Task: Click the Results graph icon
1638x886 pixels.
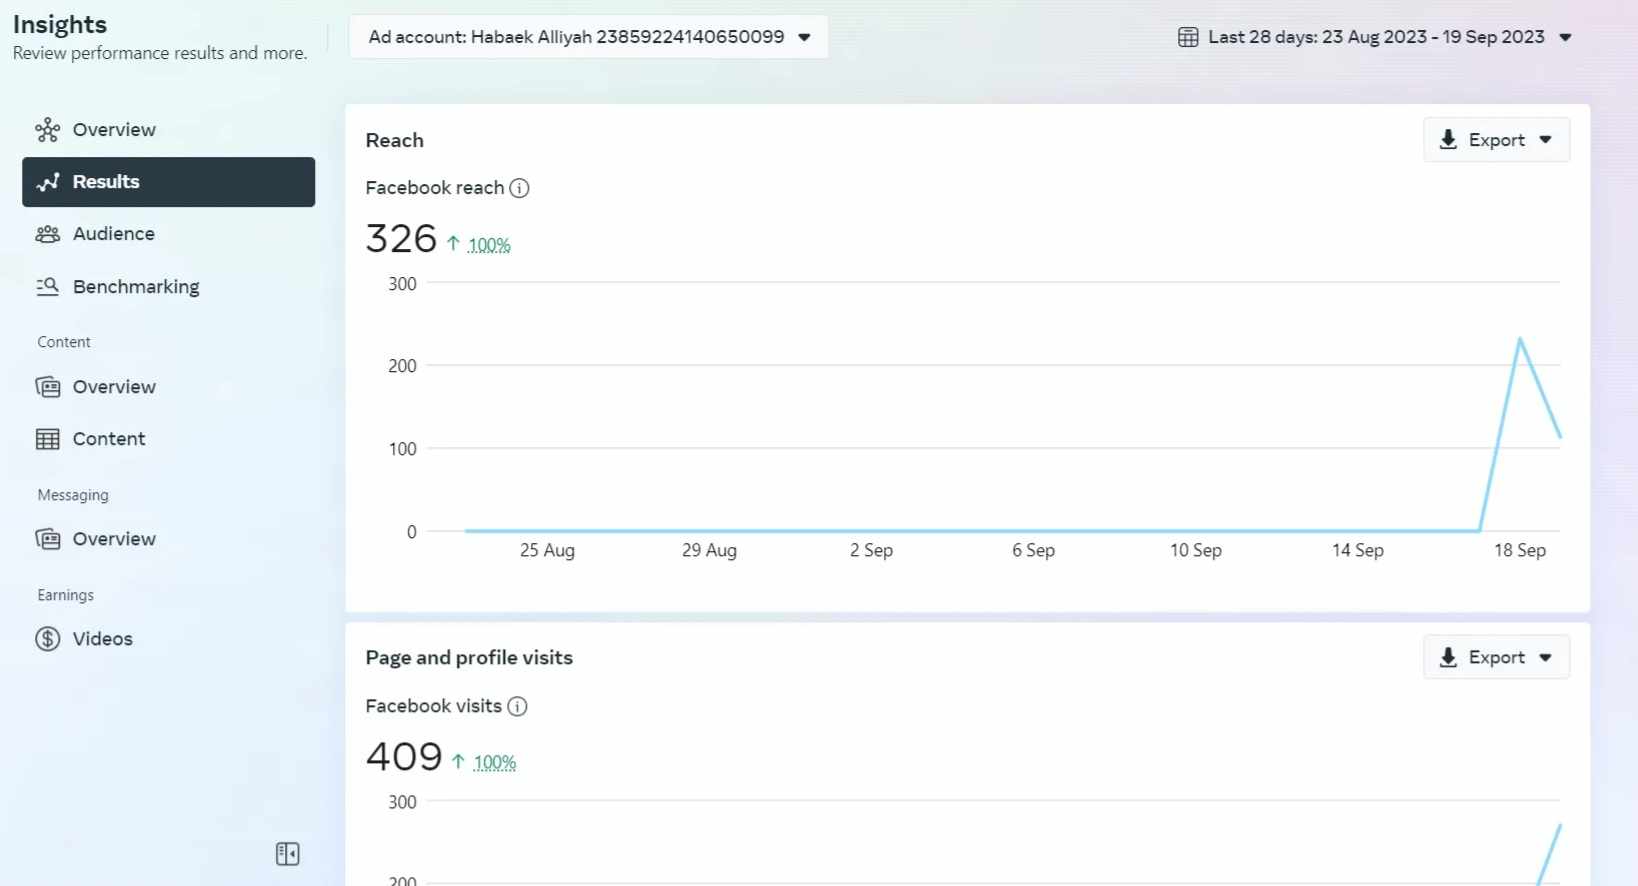Action: pyautogui.click(x=47, y=182)
